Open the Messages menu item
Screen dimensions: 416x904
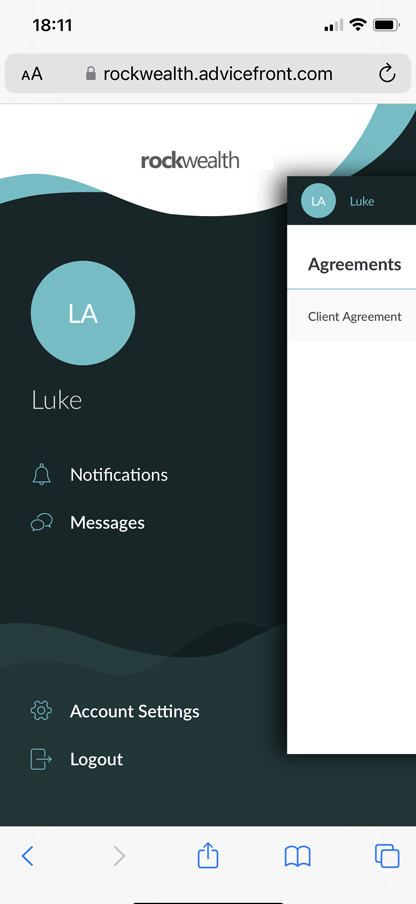[107, 523]
